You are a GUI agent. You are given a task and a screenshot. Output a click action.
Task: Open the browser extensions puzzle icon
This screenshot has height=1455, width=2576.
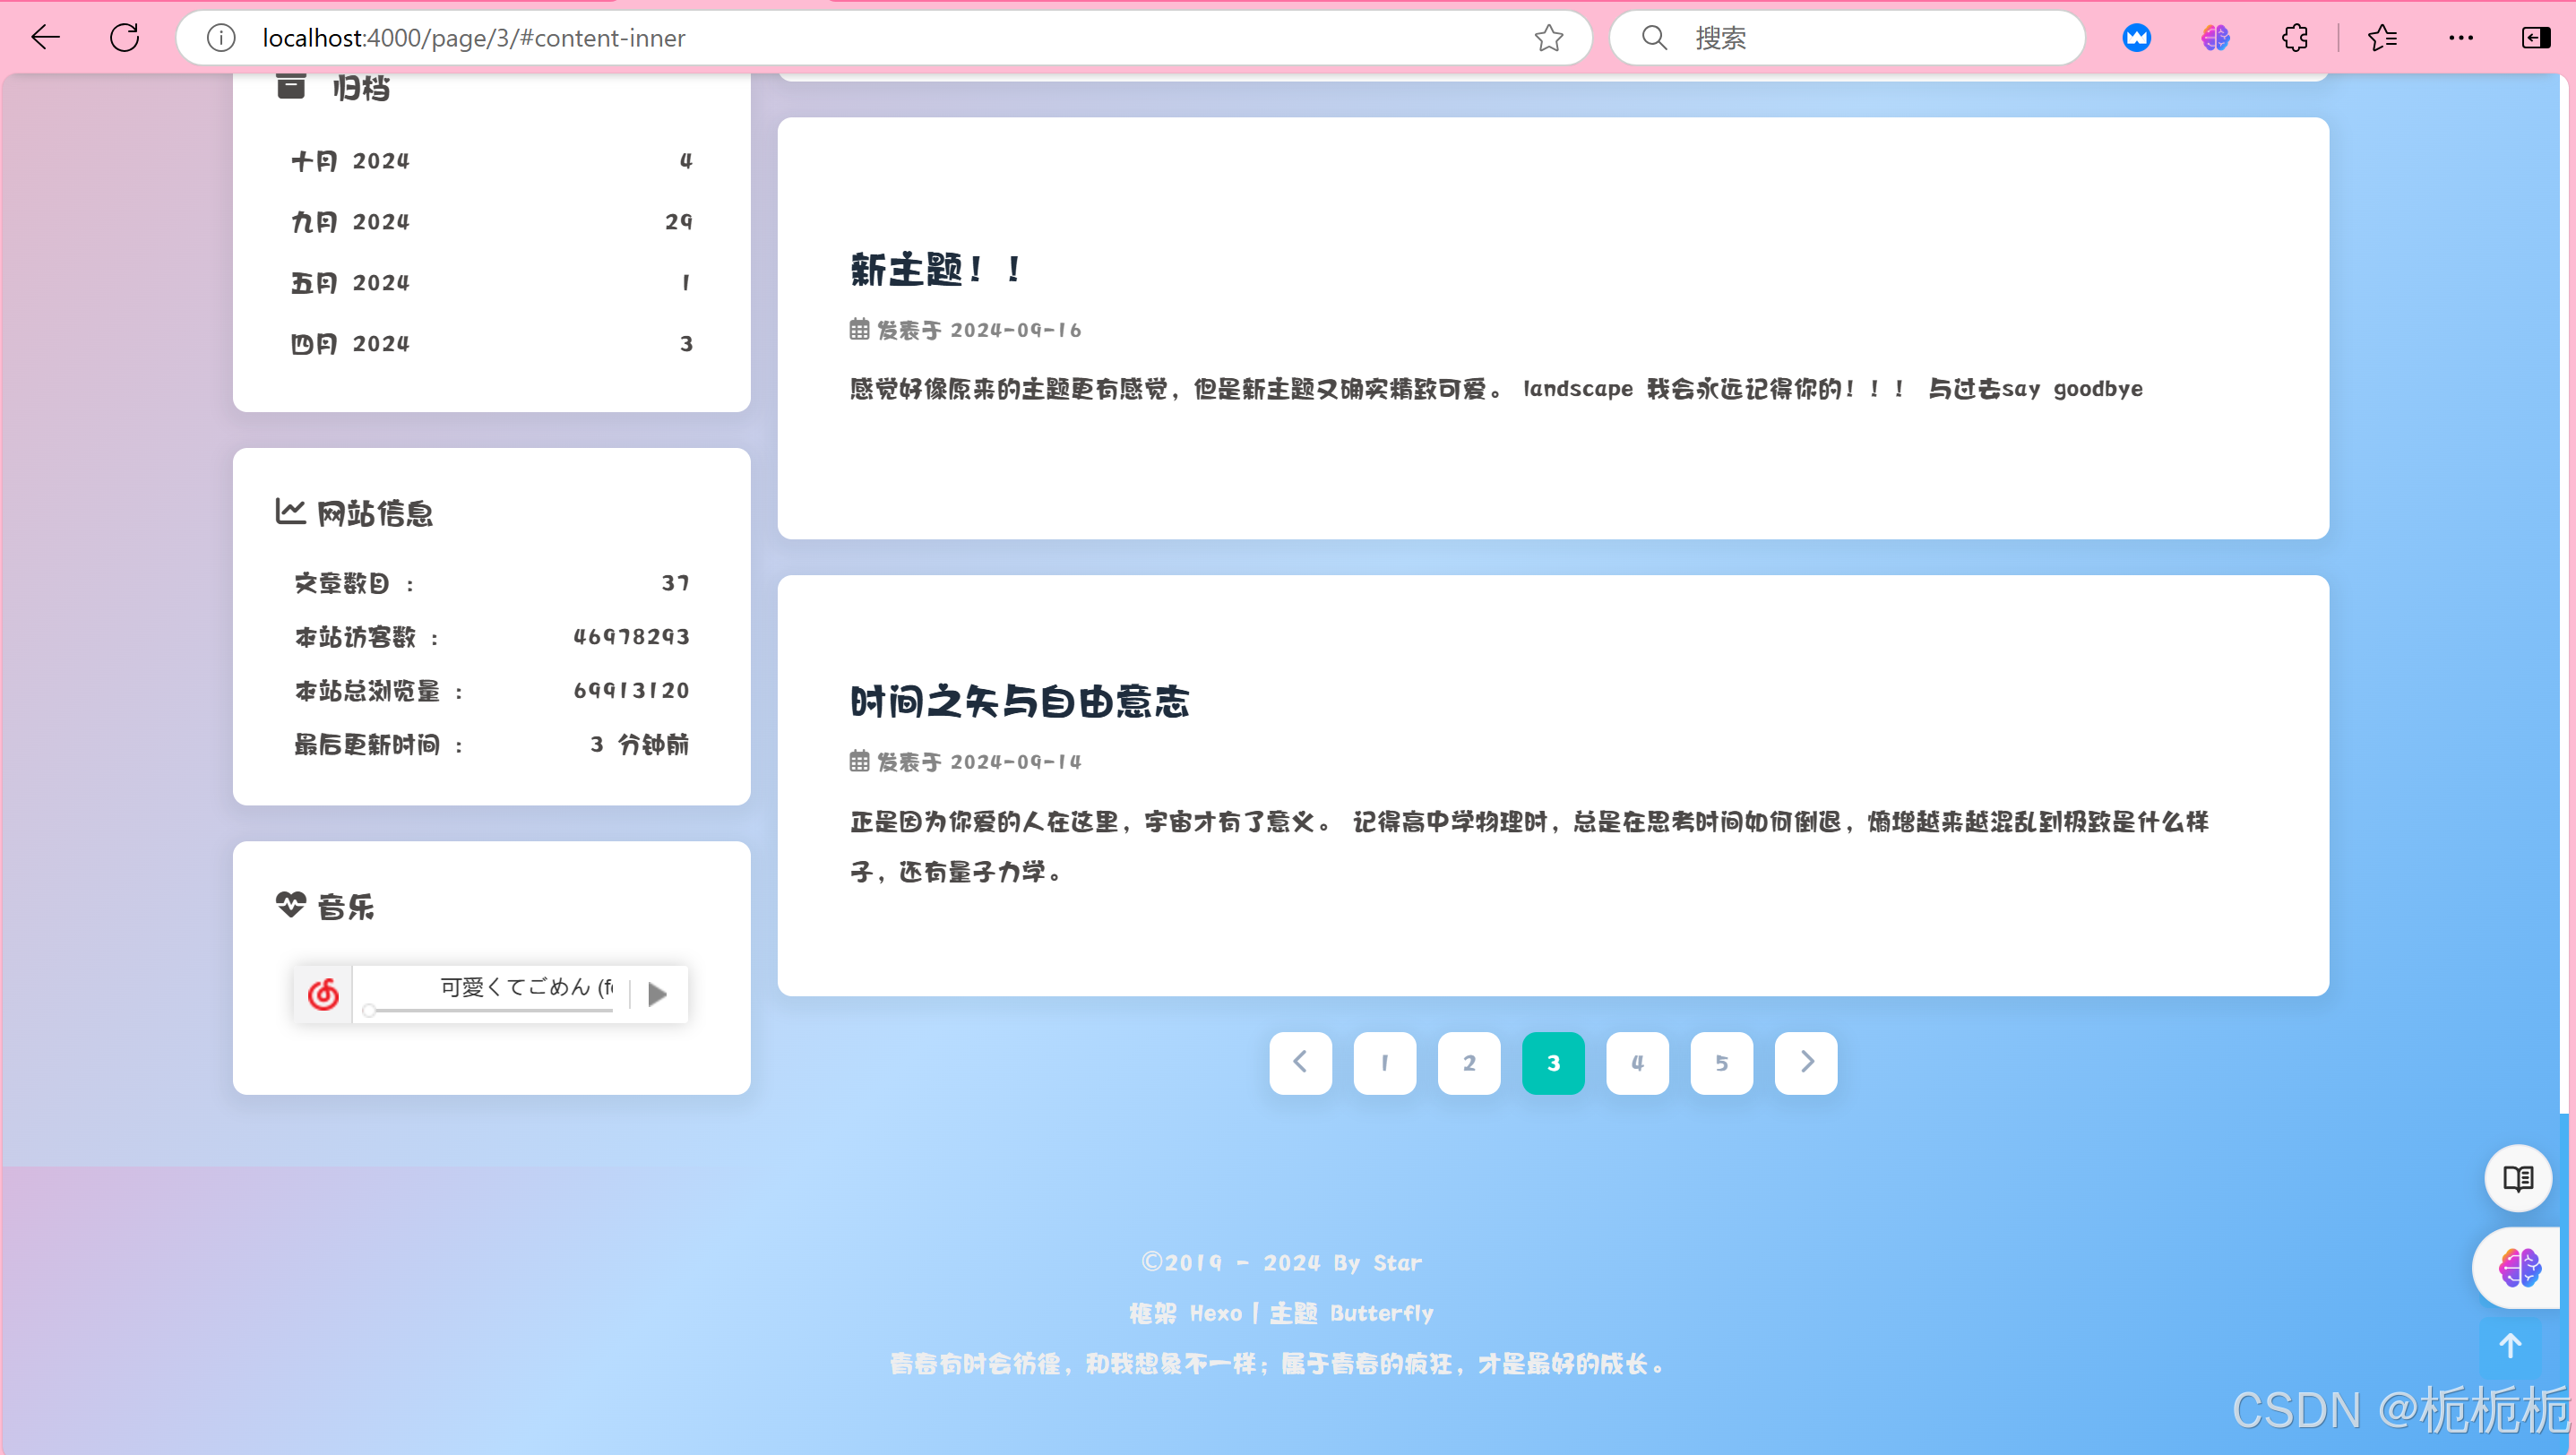(2295, 38)
